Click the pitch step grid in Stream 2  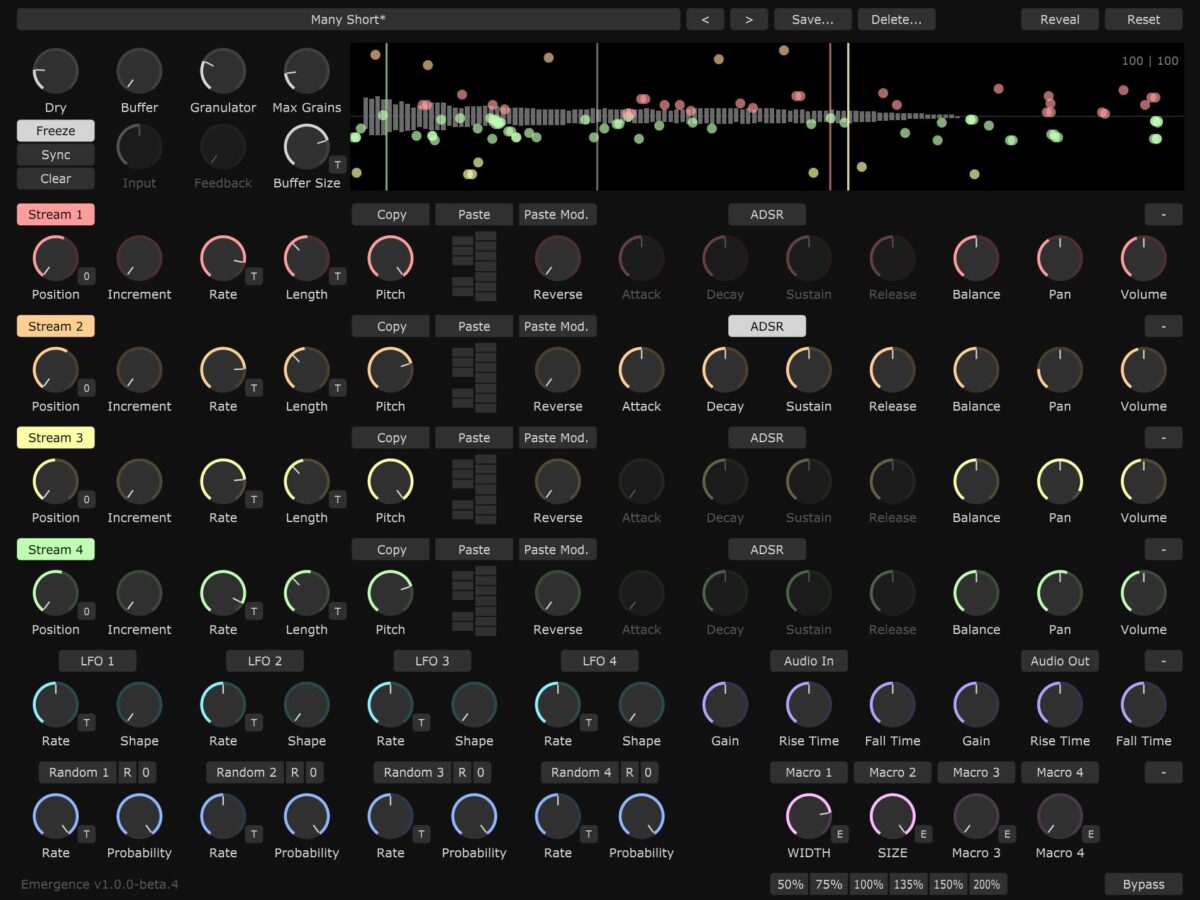(x=474, y=377)
